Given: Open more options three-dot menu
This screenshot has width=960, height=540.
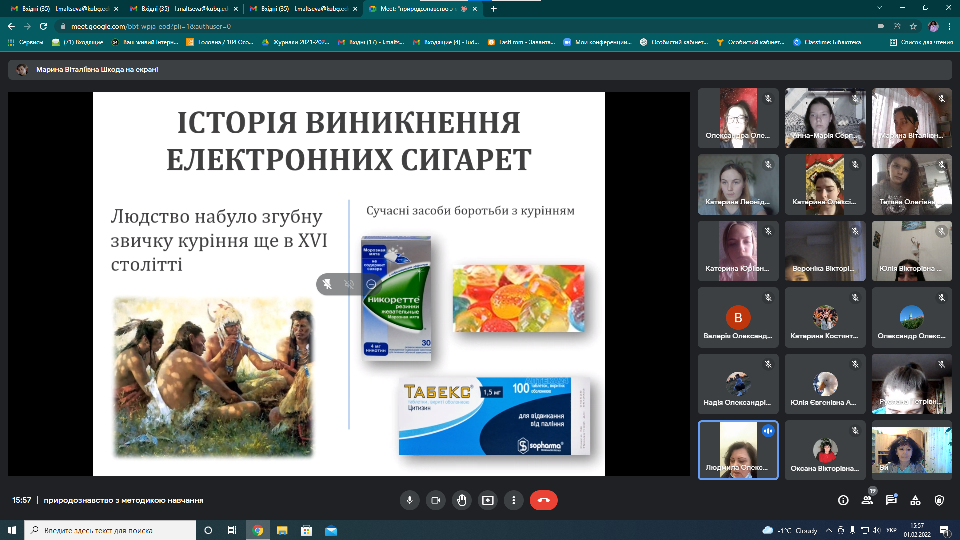Looking at the screenshot, I should 513,500.
